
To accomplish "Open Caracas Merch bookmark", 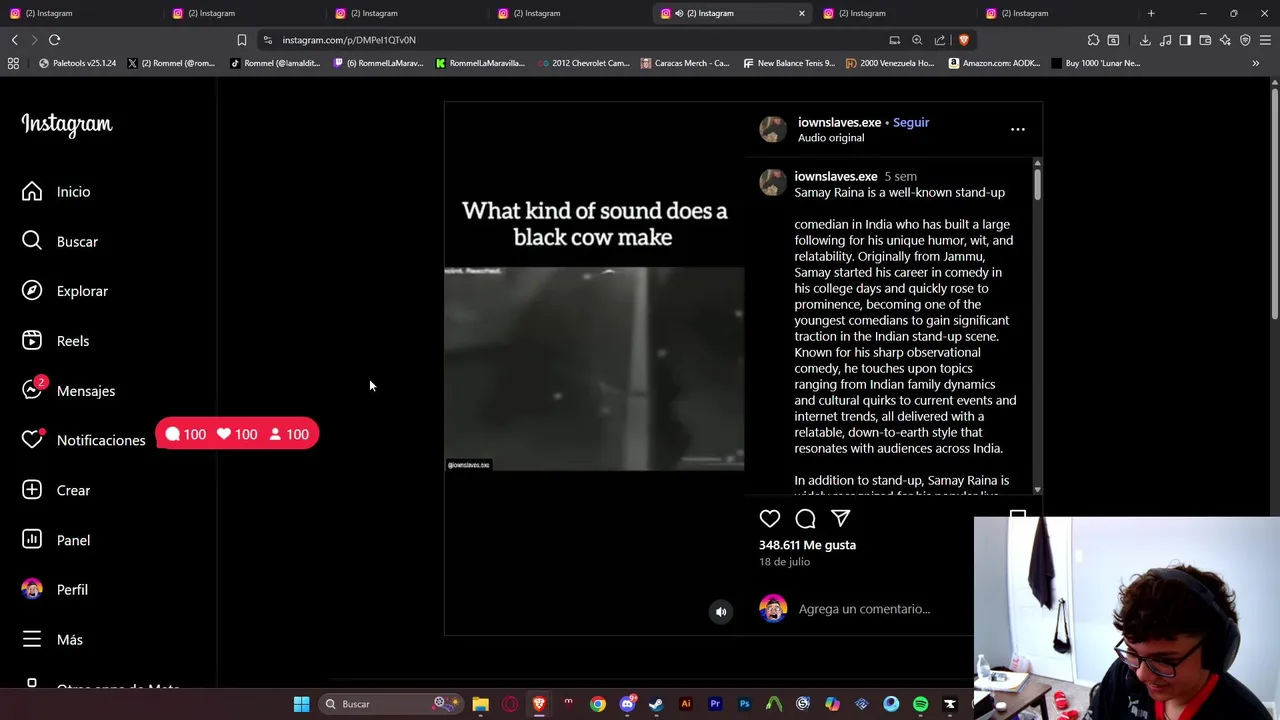I will click(x=685, y=63).
